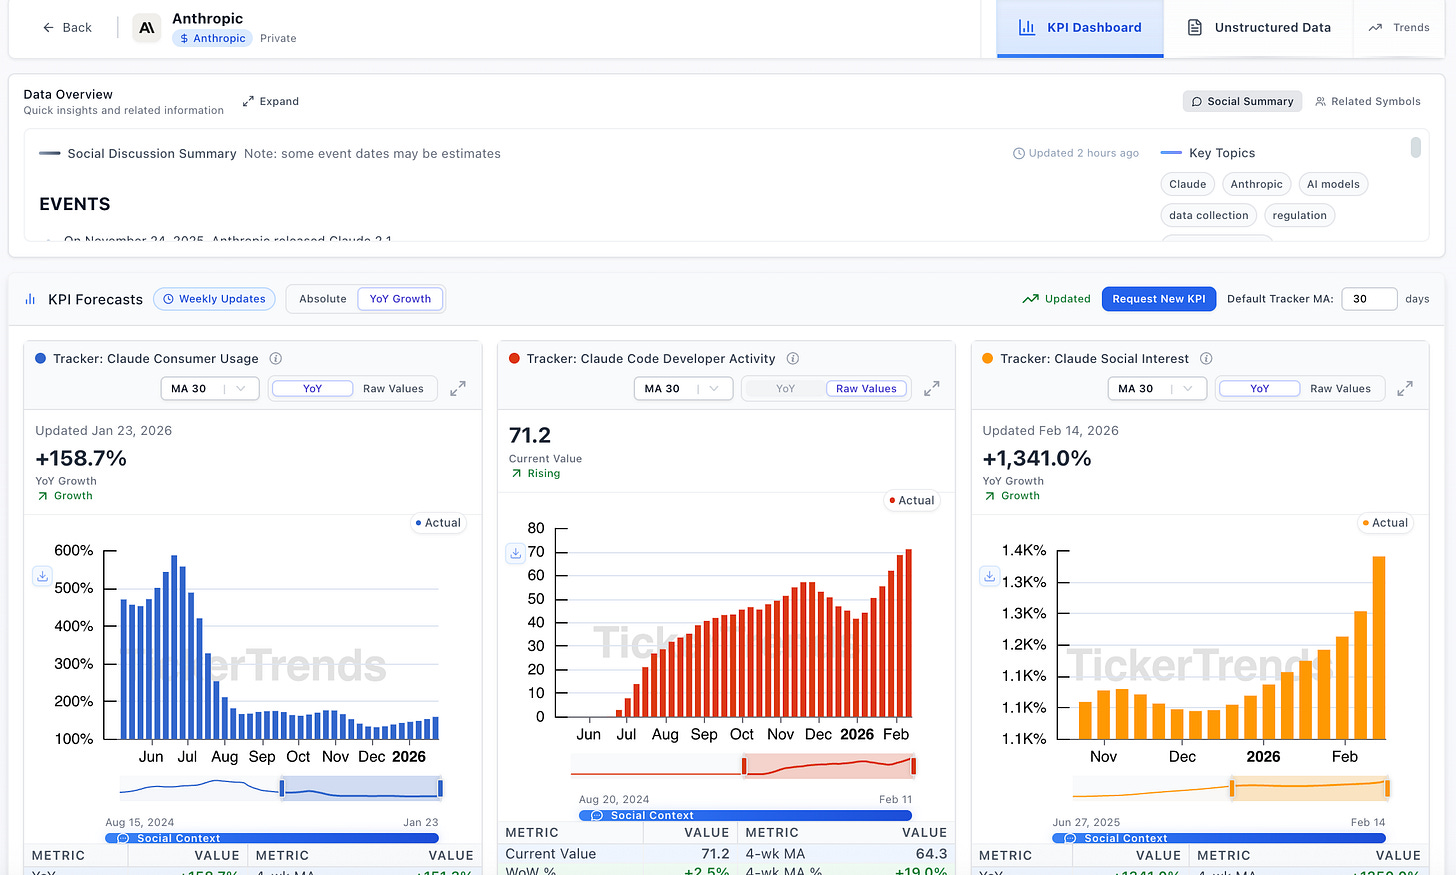1456x875 pixels.
Task: Open the Unstructured Data tab
Action: (1259, 28)
